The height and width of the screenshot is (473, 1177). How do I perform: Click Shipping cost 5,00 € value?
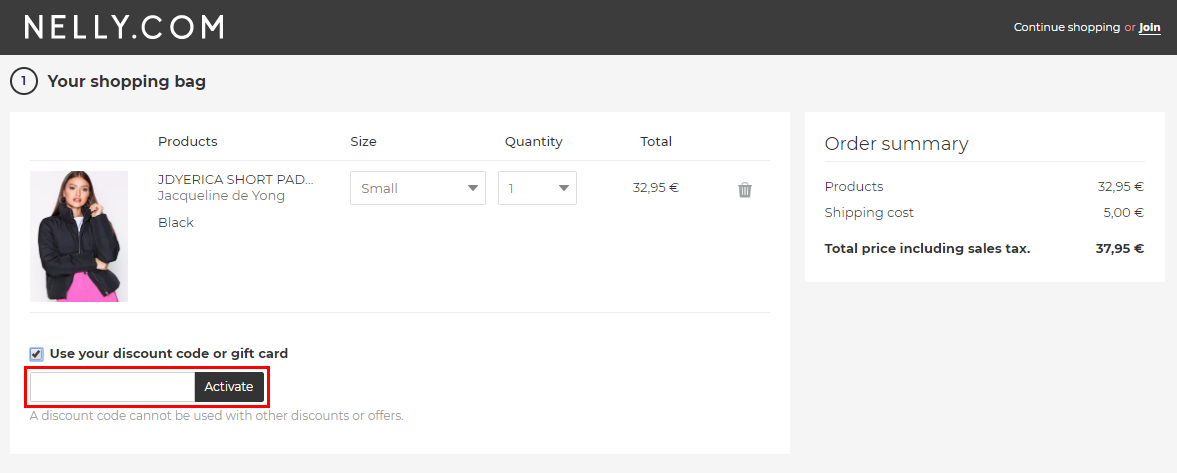(1123, 212)
